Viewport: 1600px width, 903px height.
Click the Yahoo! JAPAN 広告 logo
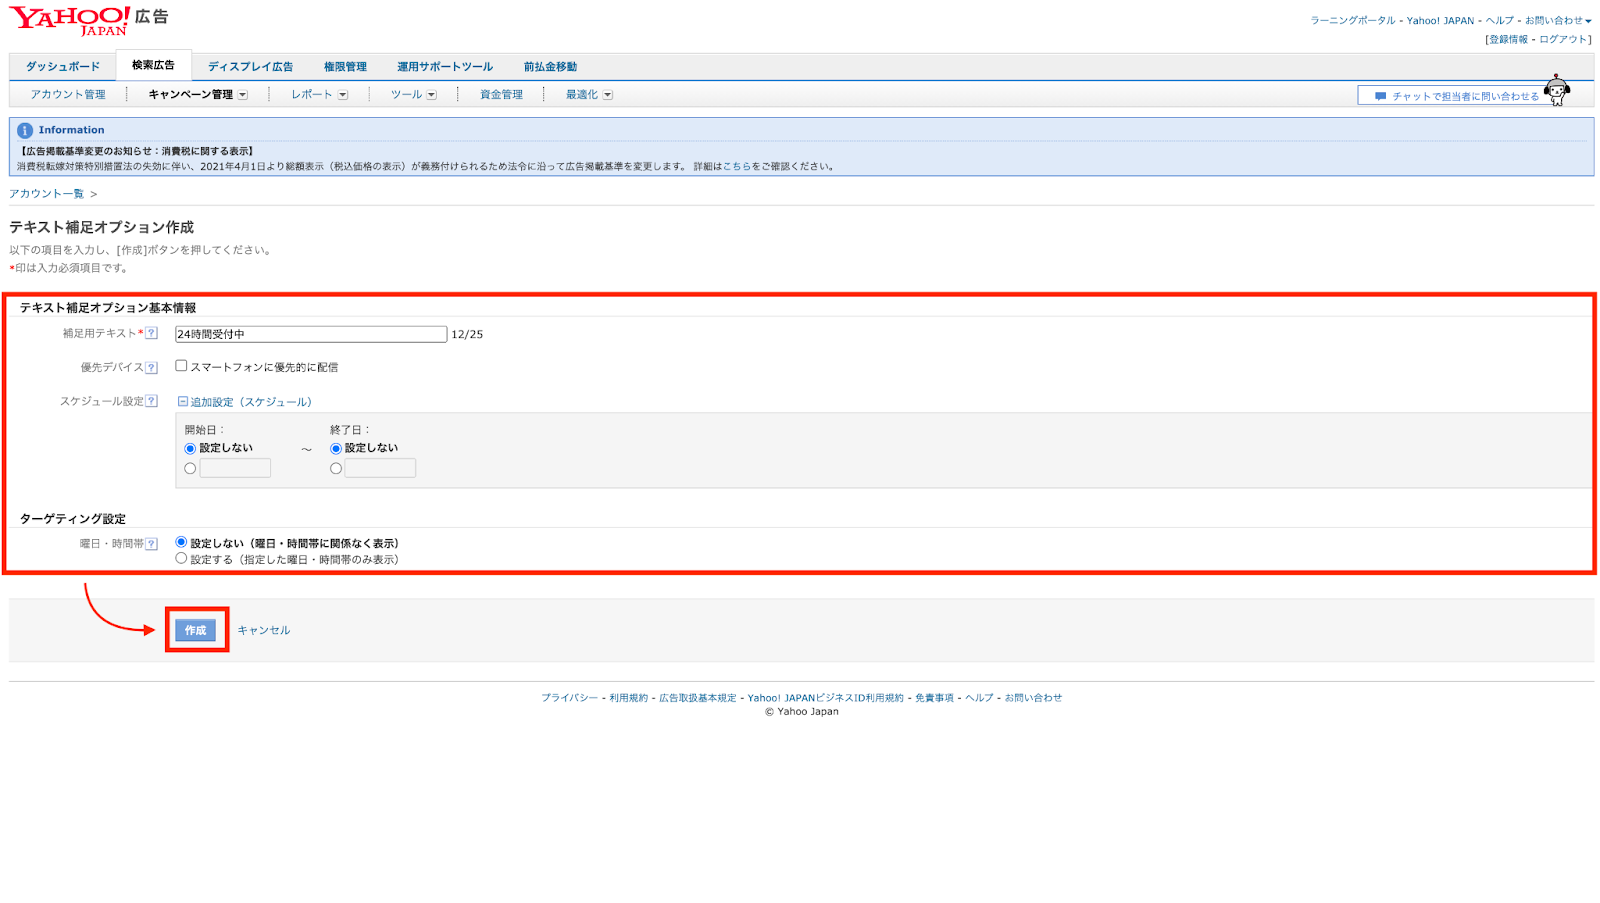pos(89,21)
